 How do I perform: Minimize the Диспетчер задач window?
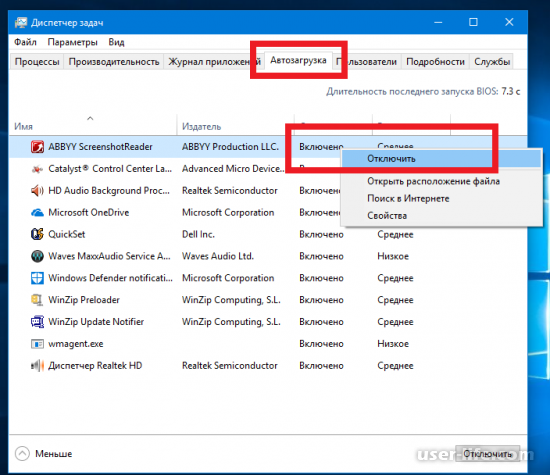click(x=438, y=22)
